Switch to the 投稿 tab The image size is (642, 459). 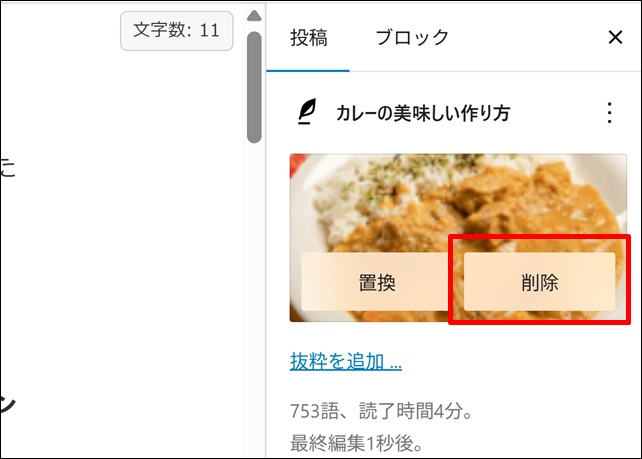coord(309,38)
